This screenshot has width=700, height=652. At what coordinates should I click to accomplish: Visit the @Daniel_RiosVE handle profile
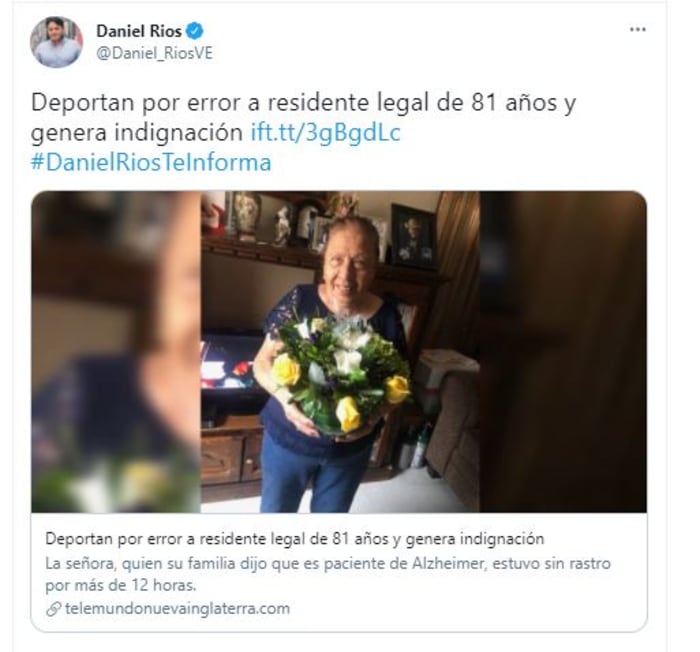point(154,54)
